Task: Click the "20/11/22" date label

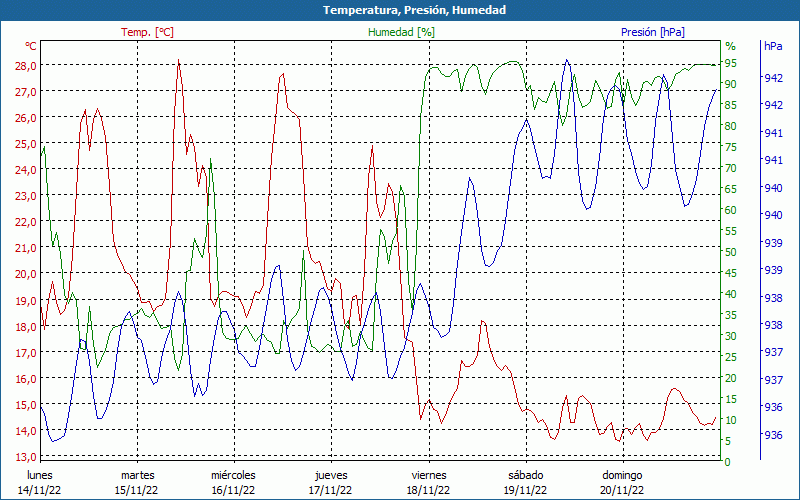Action: (x=622, y=490)
